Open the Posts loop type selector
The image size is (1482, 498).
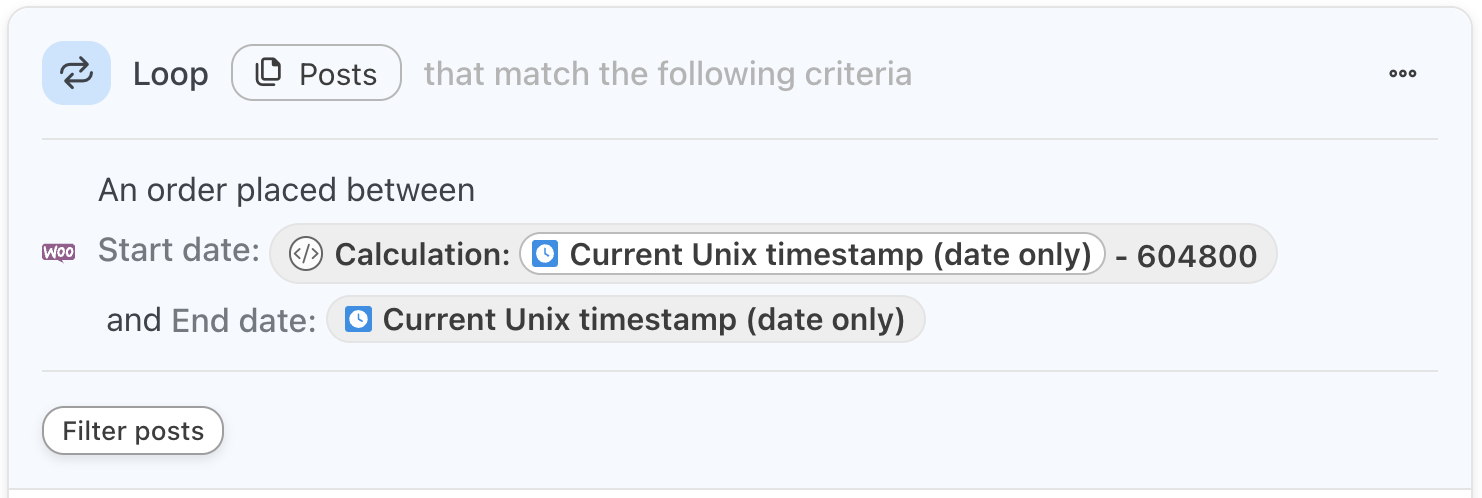[316, 73]
